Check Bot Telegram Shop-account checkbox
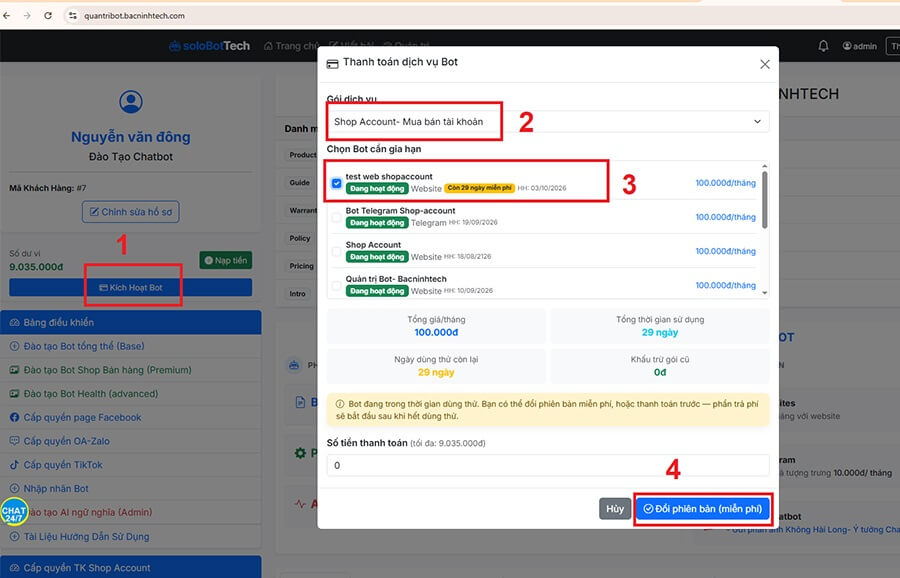 [336, 218]
